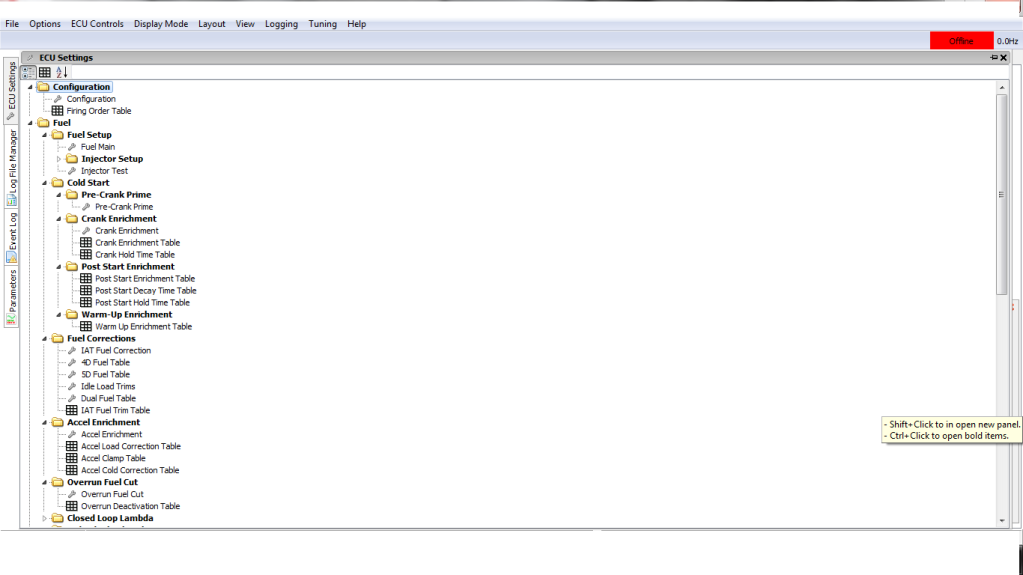This screenshot has height=575, width=1023.
Task: Click Crank Enrichment Table grid icon
Action: coord(86,243)
